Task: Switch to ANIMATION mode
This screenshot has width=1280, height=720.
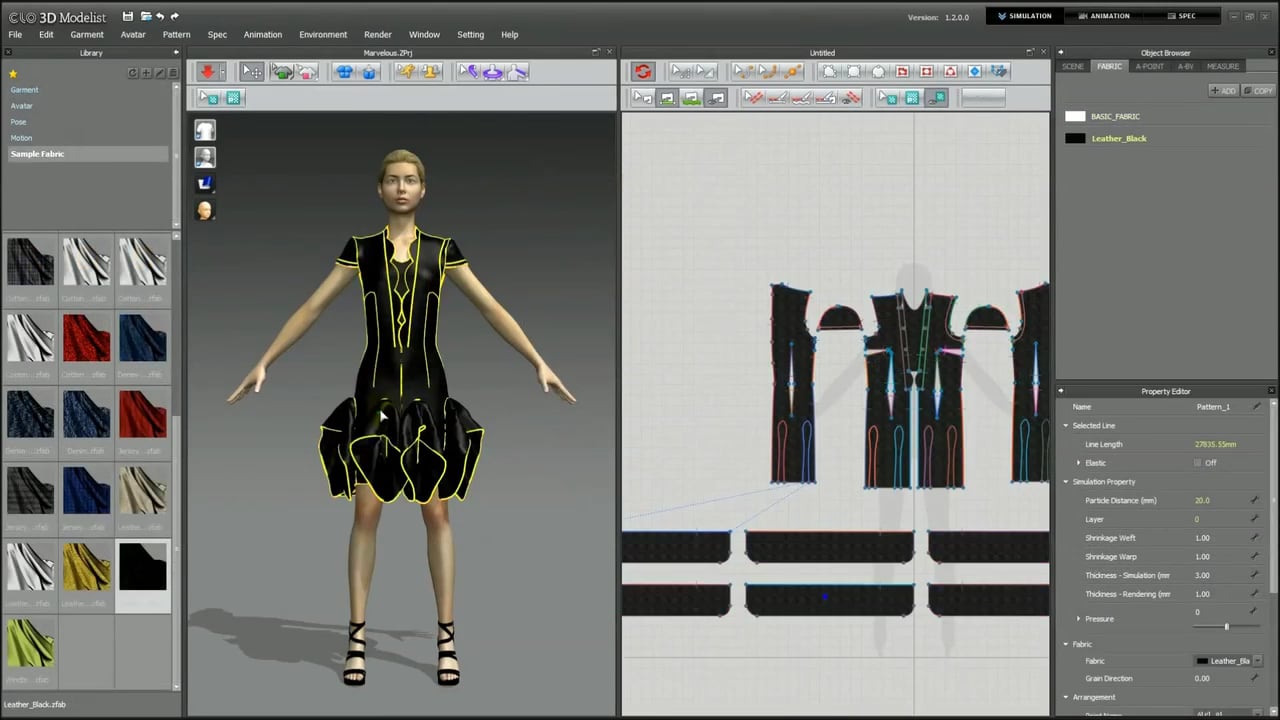Action: [1104, 16]
